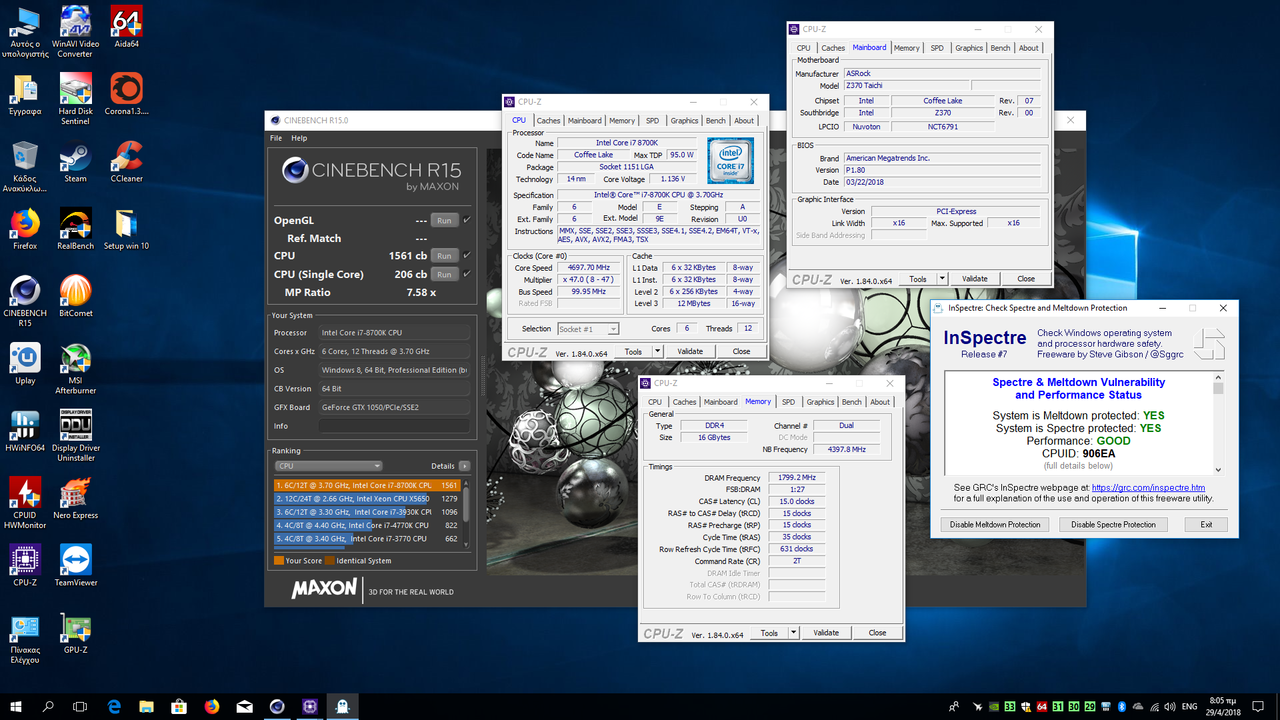Open Bluetooth tray icon
This screenshot has height=720, width=1280.
tap(1121, 706)
